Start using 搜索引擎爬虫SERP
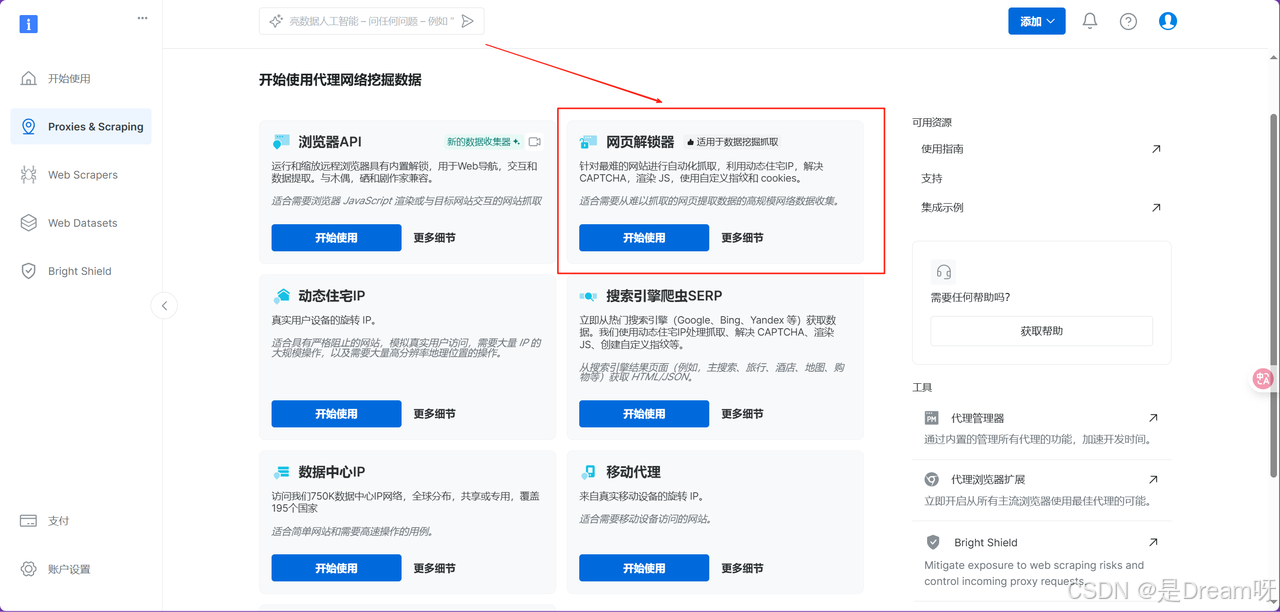 pos(644,414)
